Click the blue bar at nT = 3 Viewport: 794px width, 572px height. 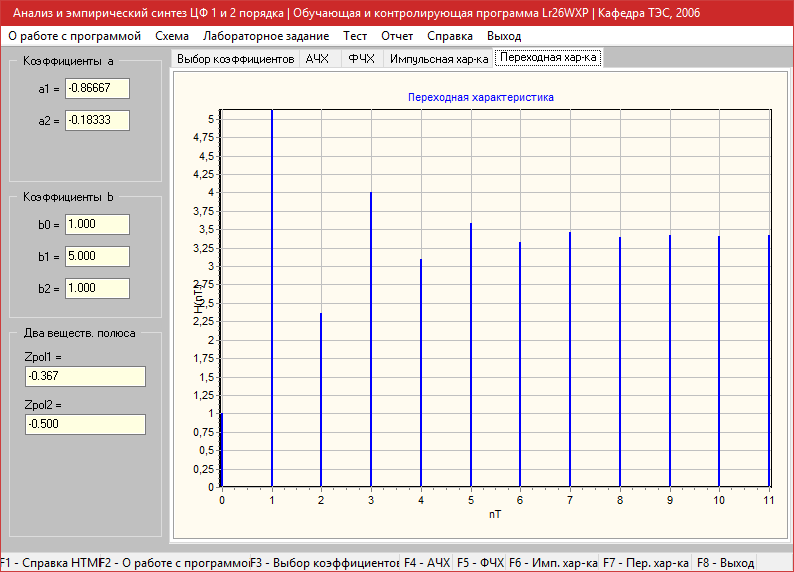371,340
